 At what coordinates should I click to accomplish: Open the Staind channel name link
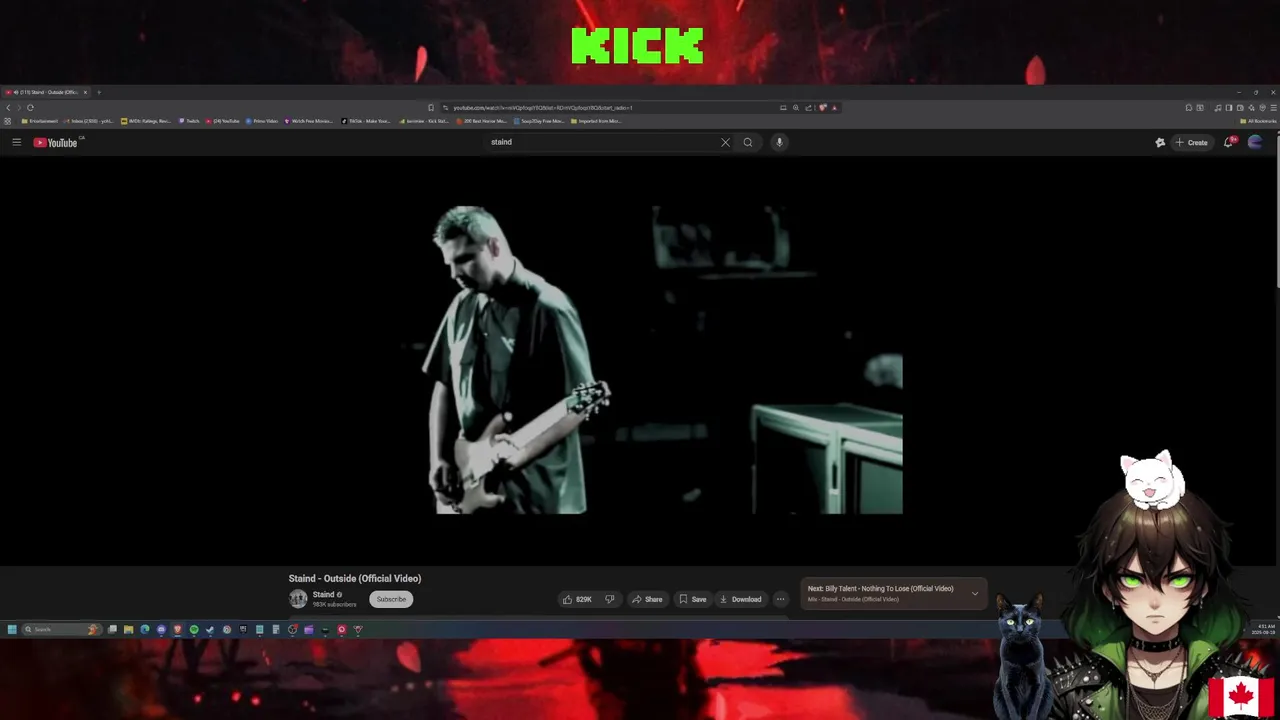(x=323, y=594)
